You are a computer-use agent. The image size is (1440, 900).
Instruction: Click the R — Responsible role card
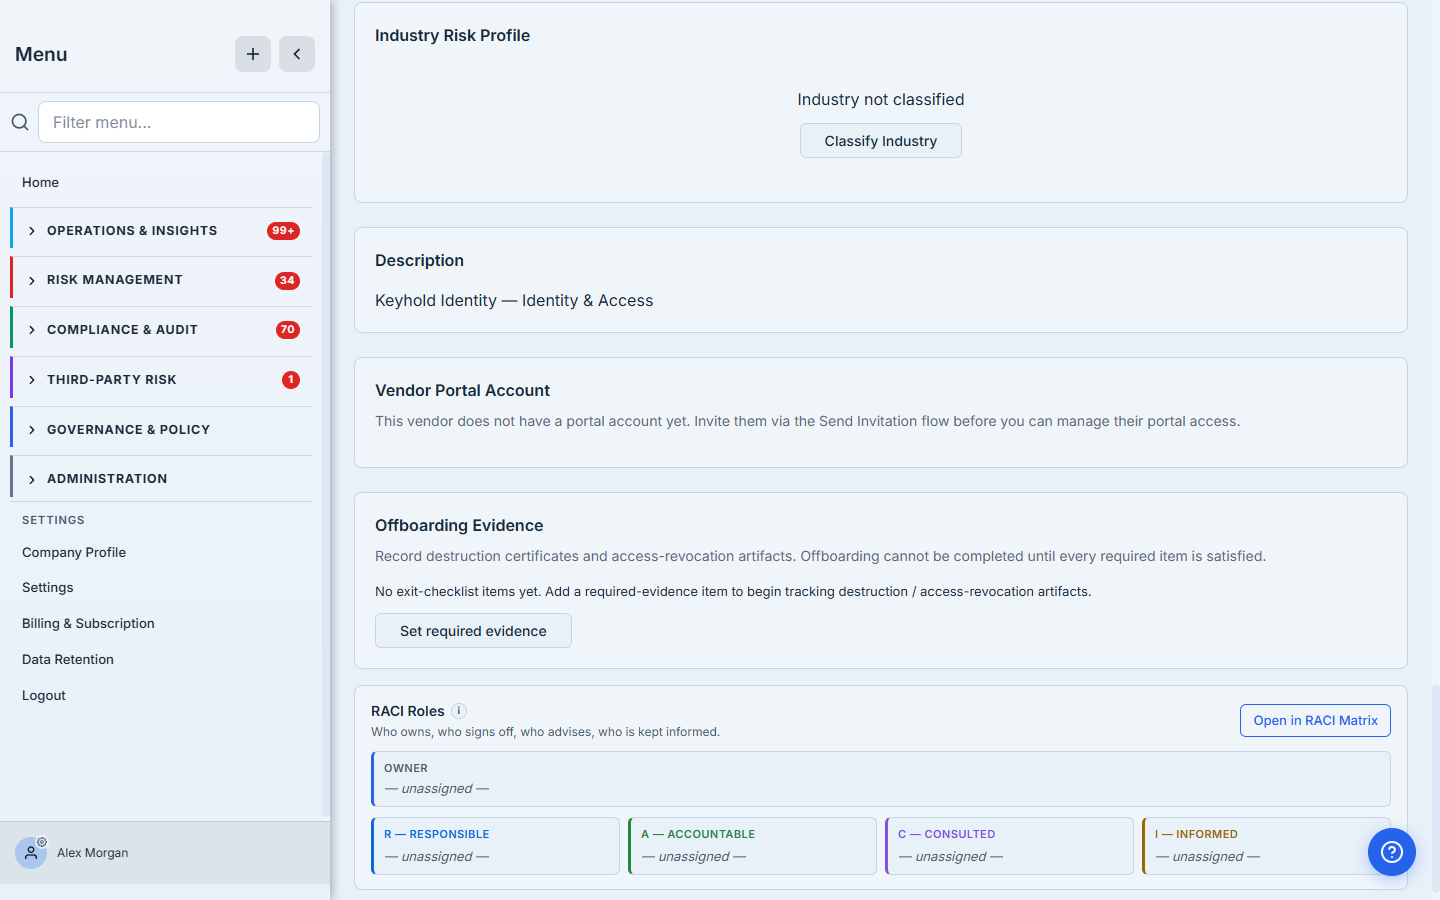pos(495,846)
